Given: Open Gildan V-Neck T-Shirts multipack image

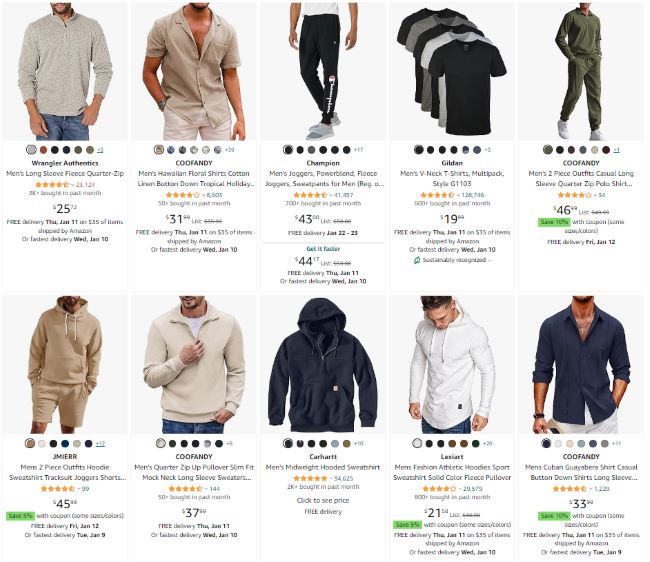Looking at the screenshot, I should click(x=452, y=71).
